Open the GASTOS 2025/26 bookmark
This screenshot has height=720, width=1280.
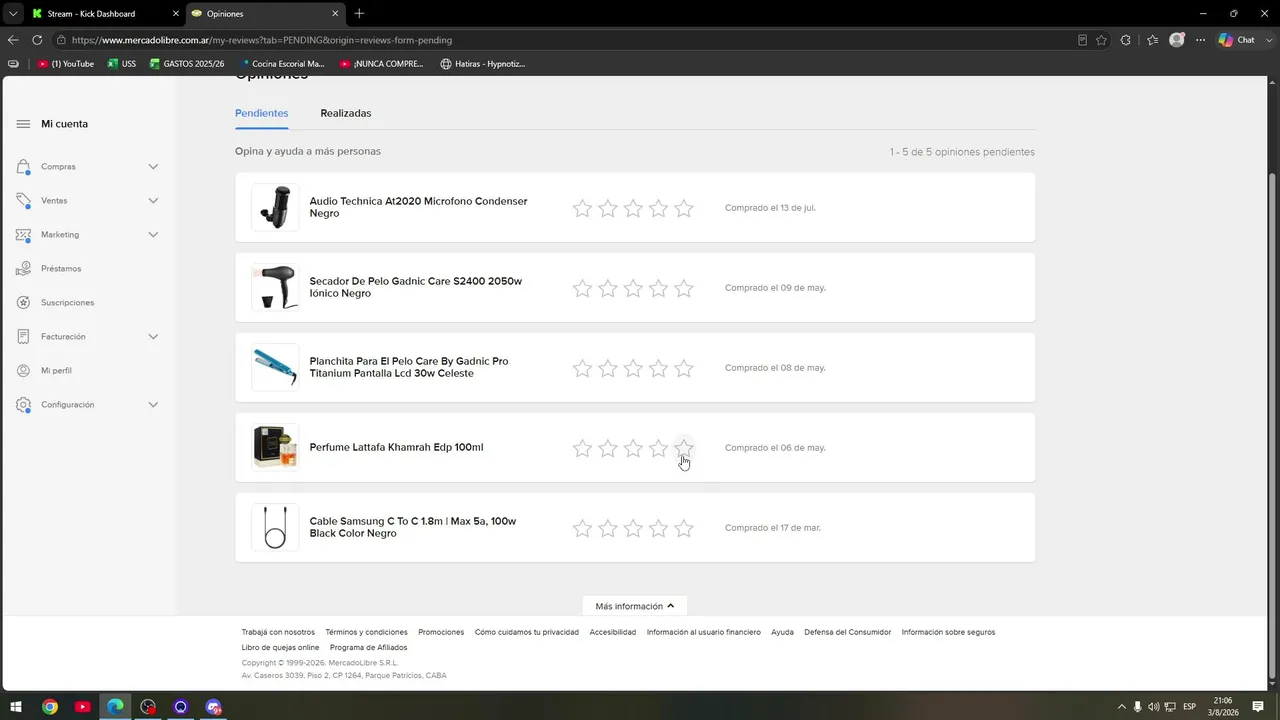tap(187, 64)
